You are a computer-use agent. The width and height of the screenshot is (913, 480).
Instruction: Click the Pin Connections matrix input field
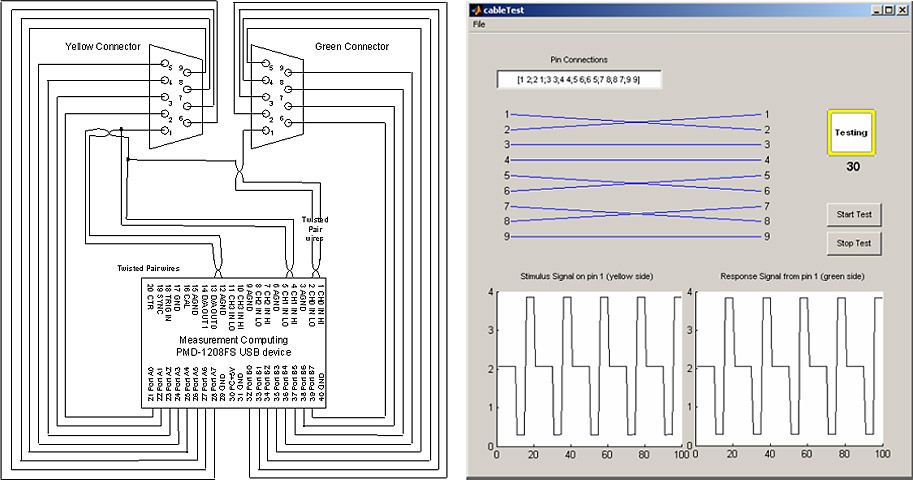(x=579, y=79)
